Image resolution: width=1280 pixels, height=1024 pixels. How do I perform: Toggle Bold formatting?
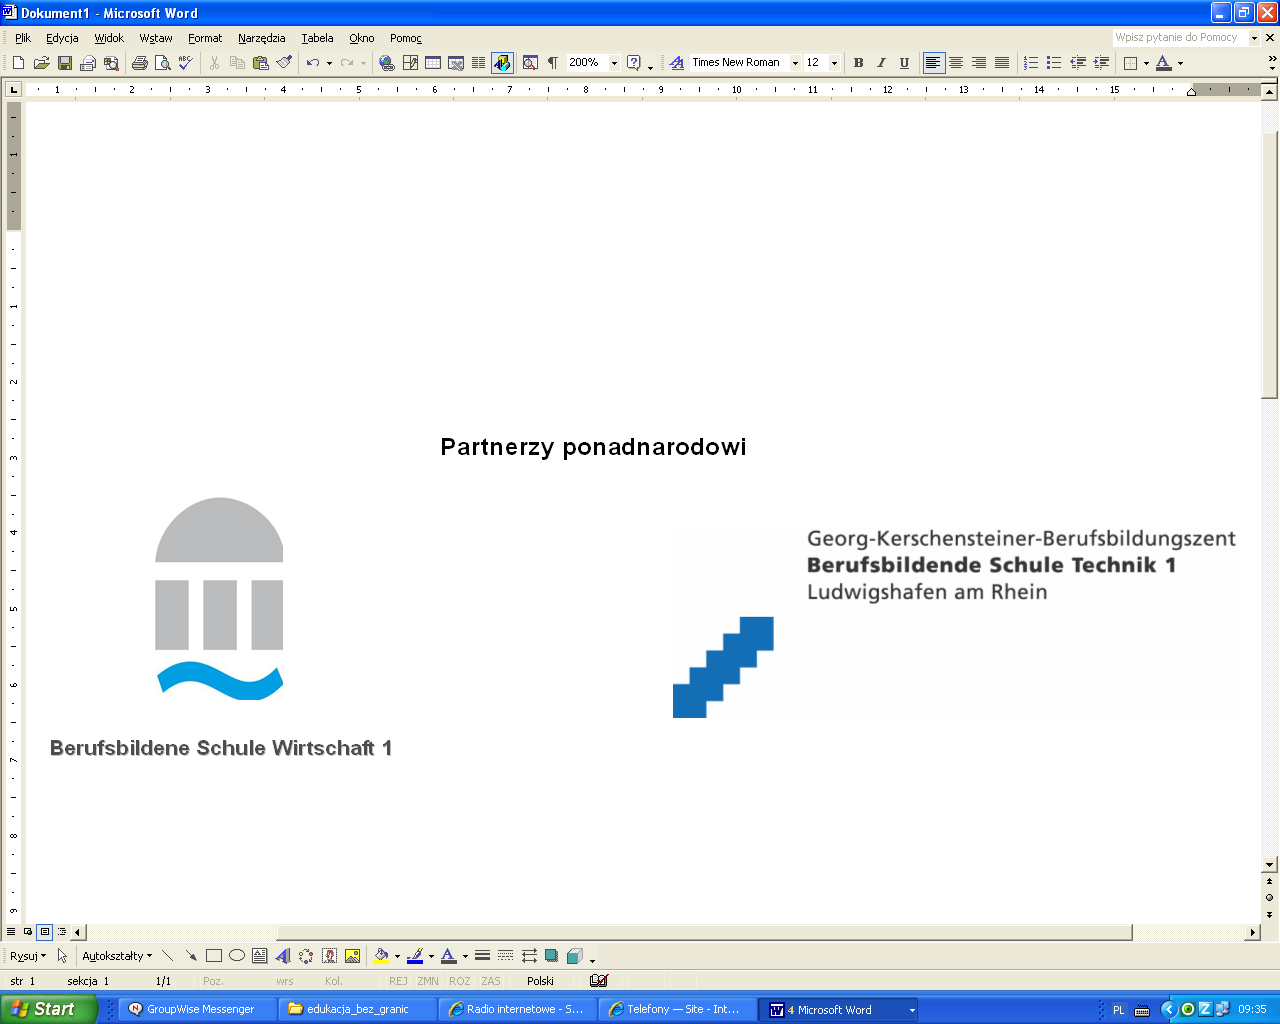(858, 63)
